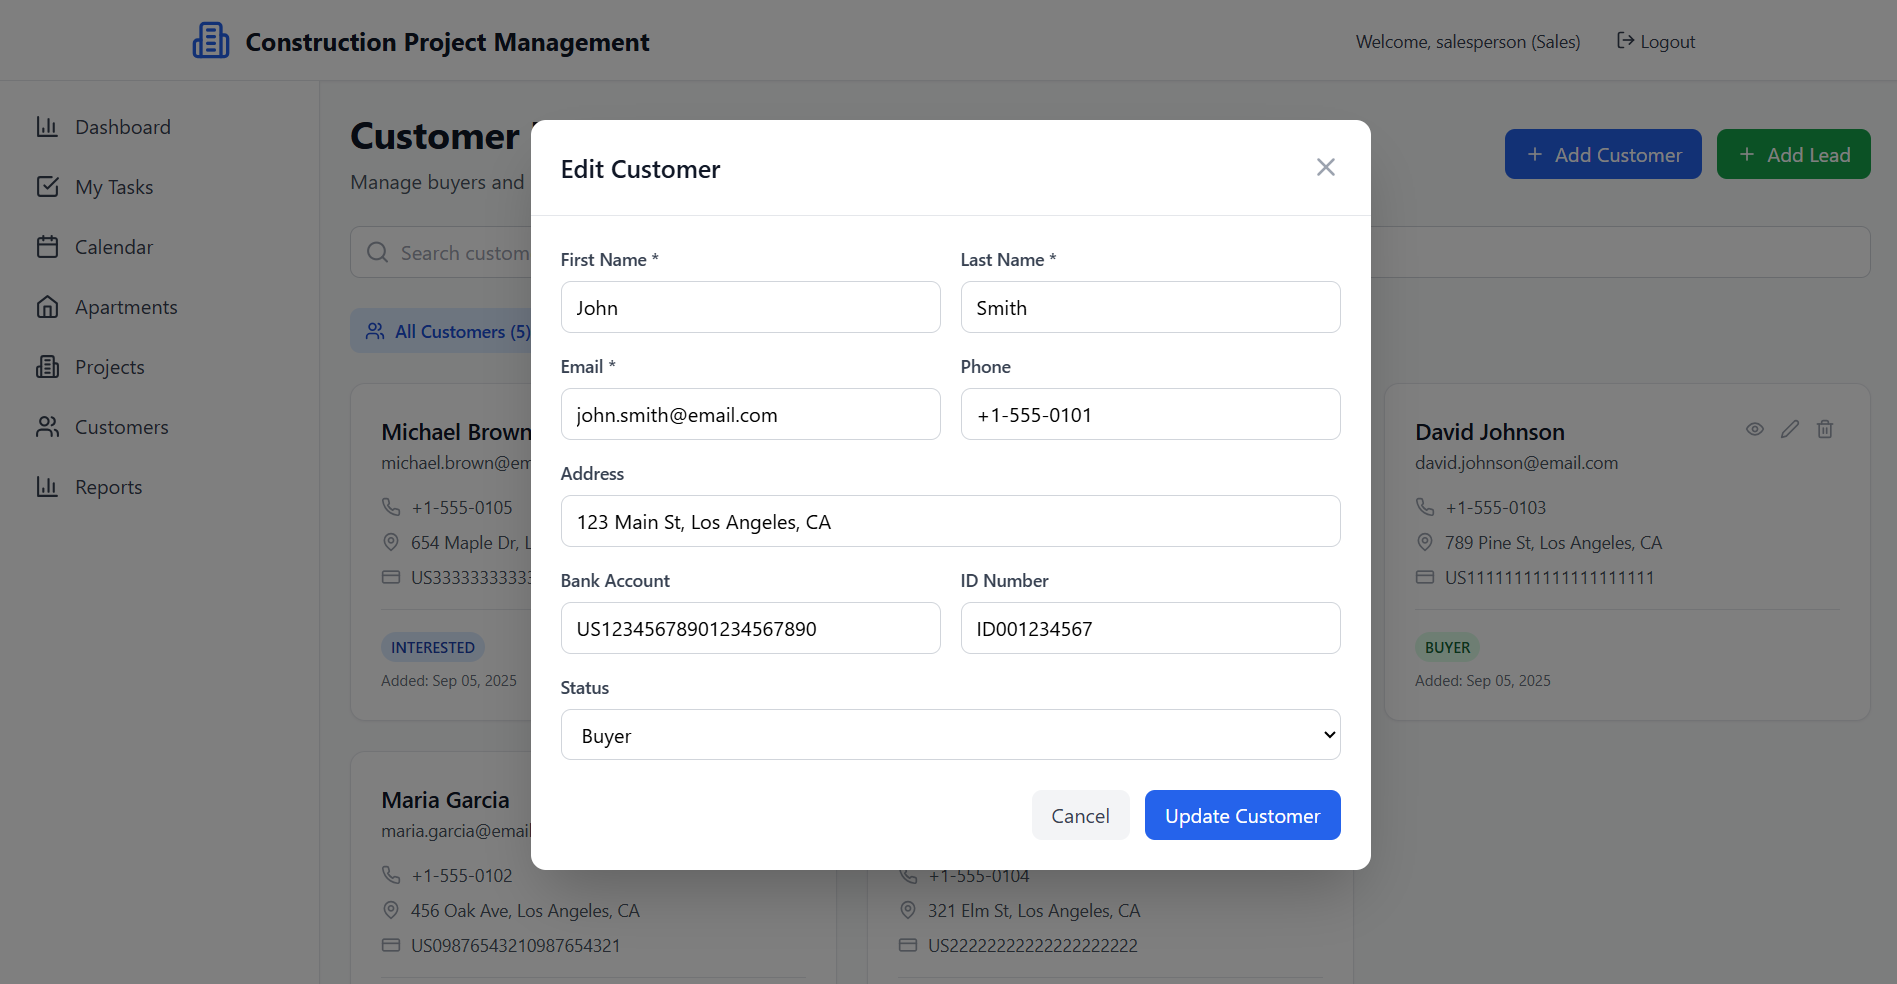
Task: Click the pencil edit icon for David Johnson
Action: (x=1789, y=429)
